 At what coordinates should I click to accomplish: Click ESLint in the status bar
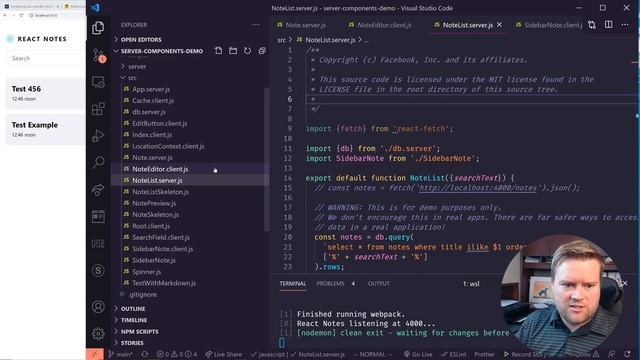(453, 354)
